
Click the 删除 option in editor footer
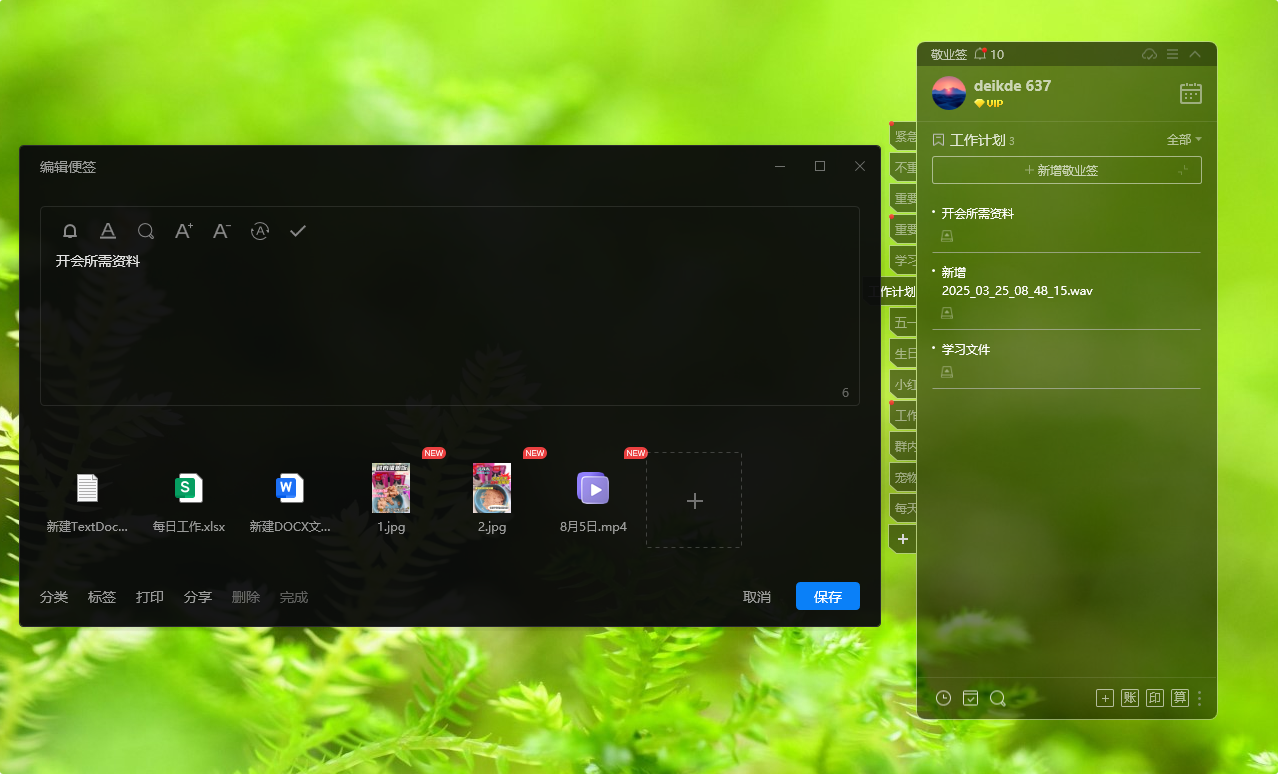pos(246,597)
